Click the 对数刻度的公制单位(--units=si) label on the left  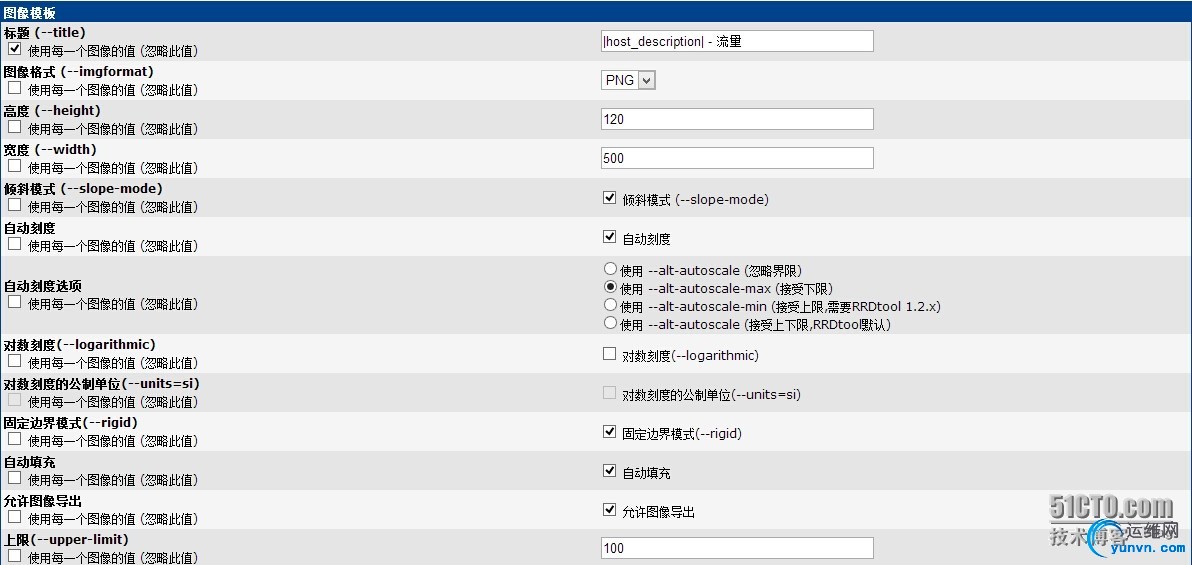click(102, 383)
